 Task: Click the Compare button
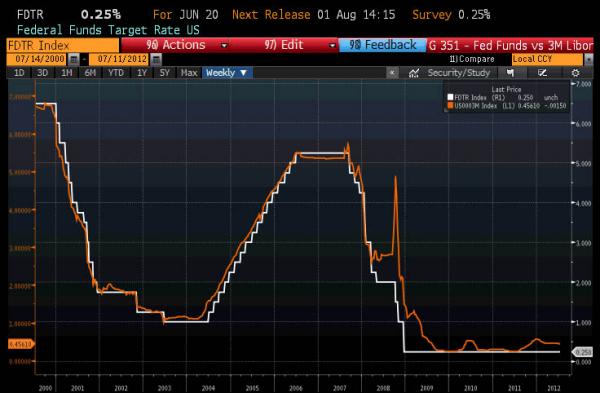tap(472, 59)
